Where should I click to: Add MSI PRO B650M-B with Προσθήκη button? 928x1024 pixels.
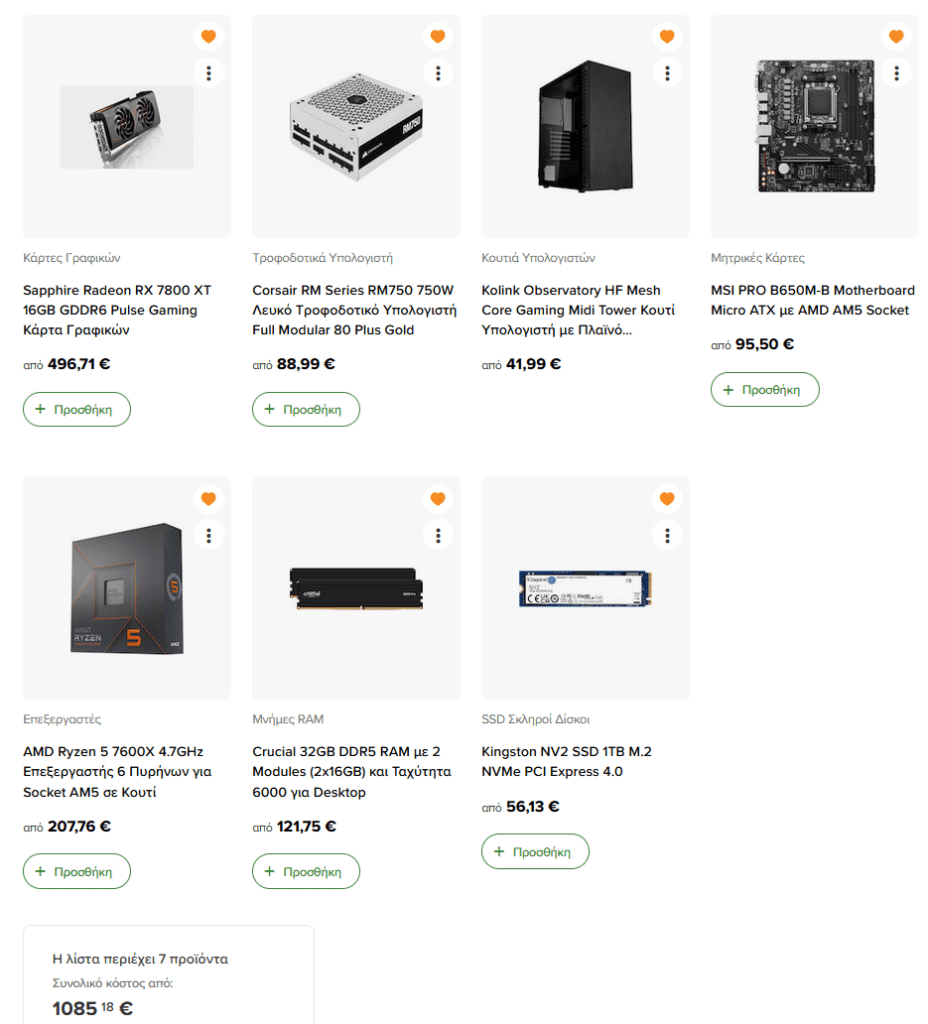[765, 390]
